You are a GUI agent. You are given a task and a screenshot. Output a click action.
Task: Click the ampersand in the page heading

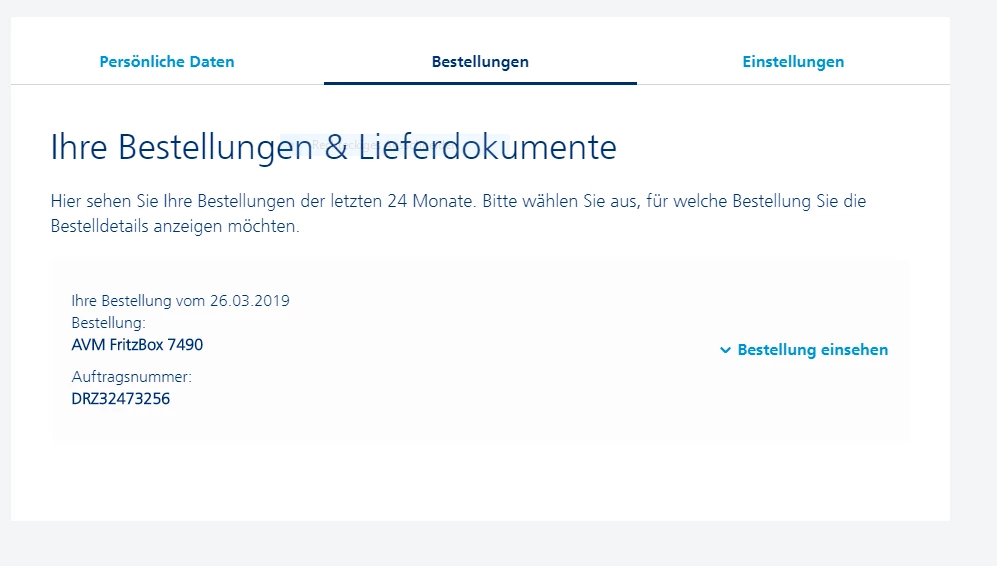click(x=336, y=149)
